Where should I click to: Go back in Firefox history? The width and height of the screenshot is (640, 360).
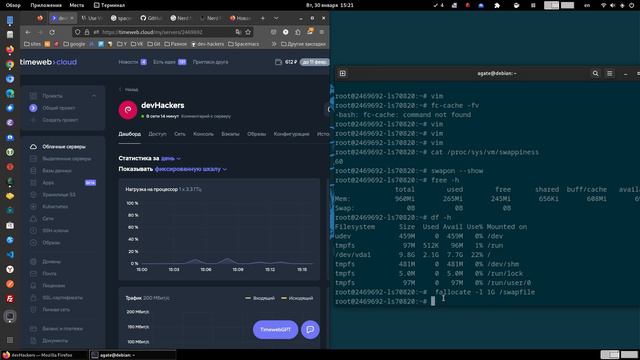click(x=28, y=32)
